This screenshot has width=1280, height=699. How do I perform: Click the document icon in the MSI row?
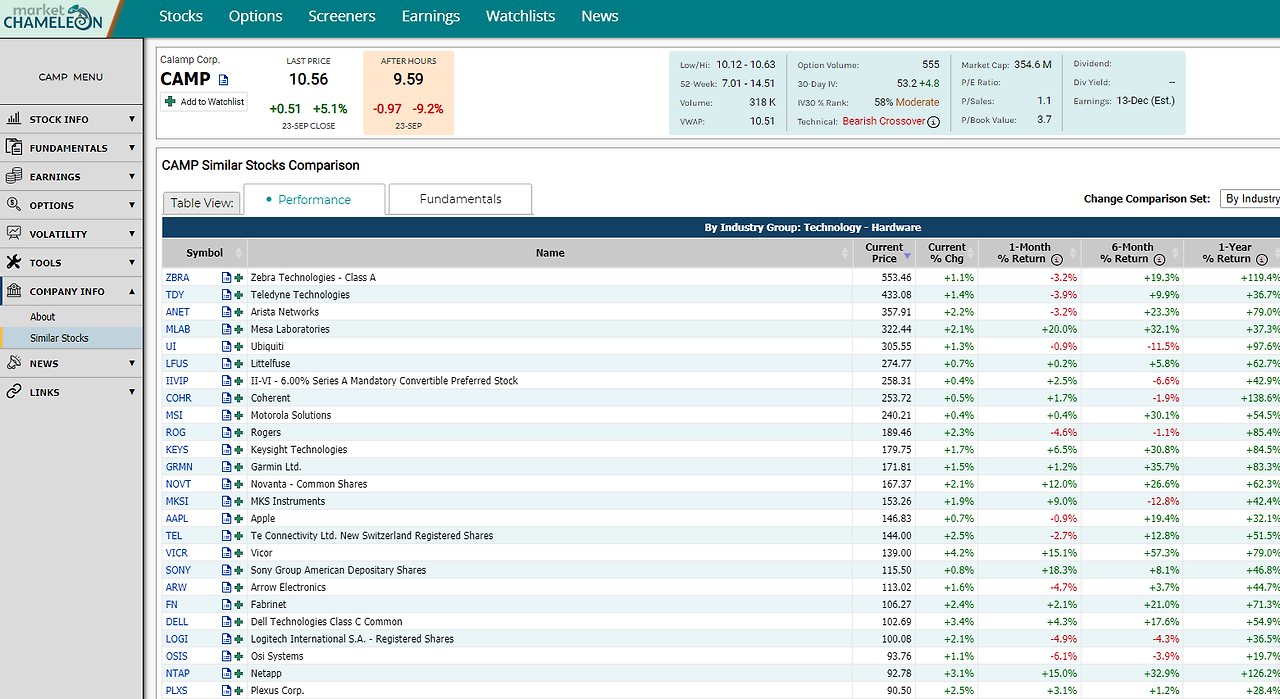click(x=227, y=415)
